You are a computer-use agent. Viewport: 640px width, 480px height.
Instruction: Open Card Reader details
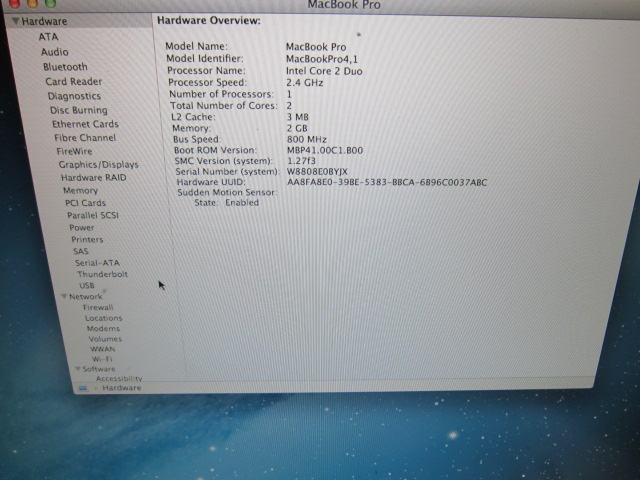point(74,82)
